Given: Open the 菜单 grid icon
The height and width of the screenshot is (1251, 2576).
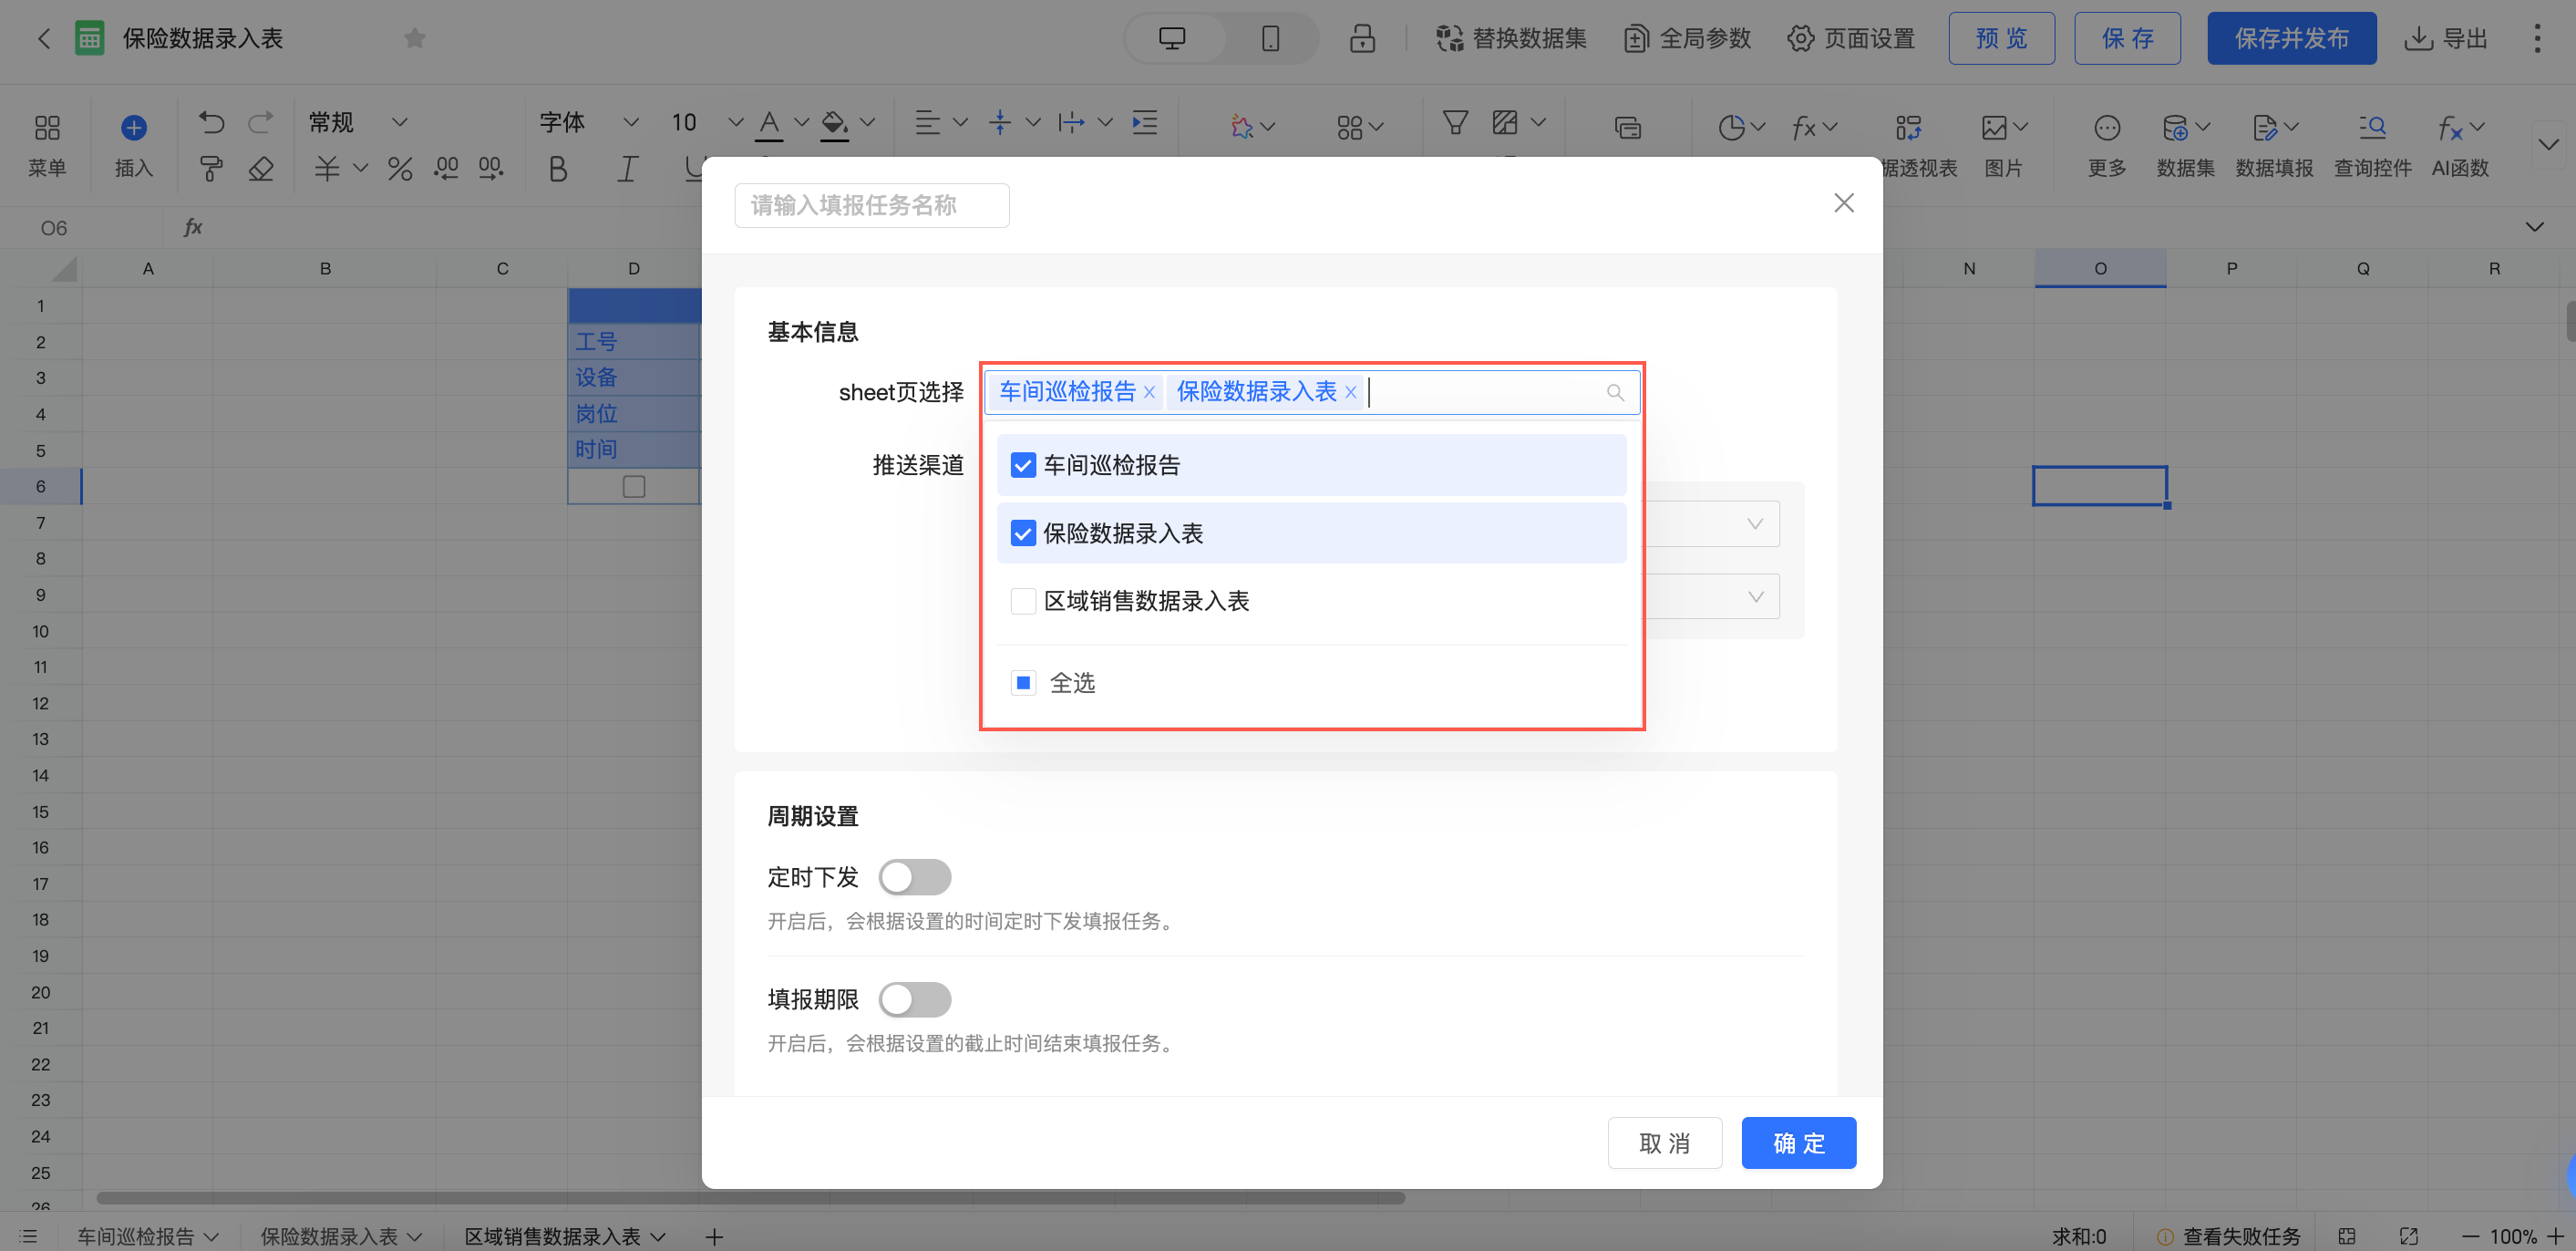Looking at the screenshot, I should pyautogui.click(x=47, y=127).
